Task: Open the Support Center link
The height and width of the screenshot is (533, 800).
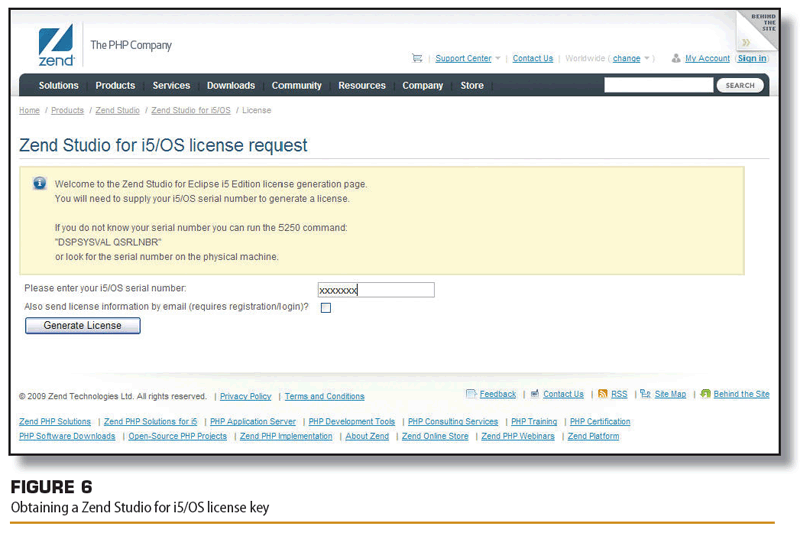Action: coord(463,58)
